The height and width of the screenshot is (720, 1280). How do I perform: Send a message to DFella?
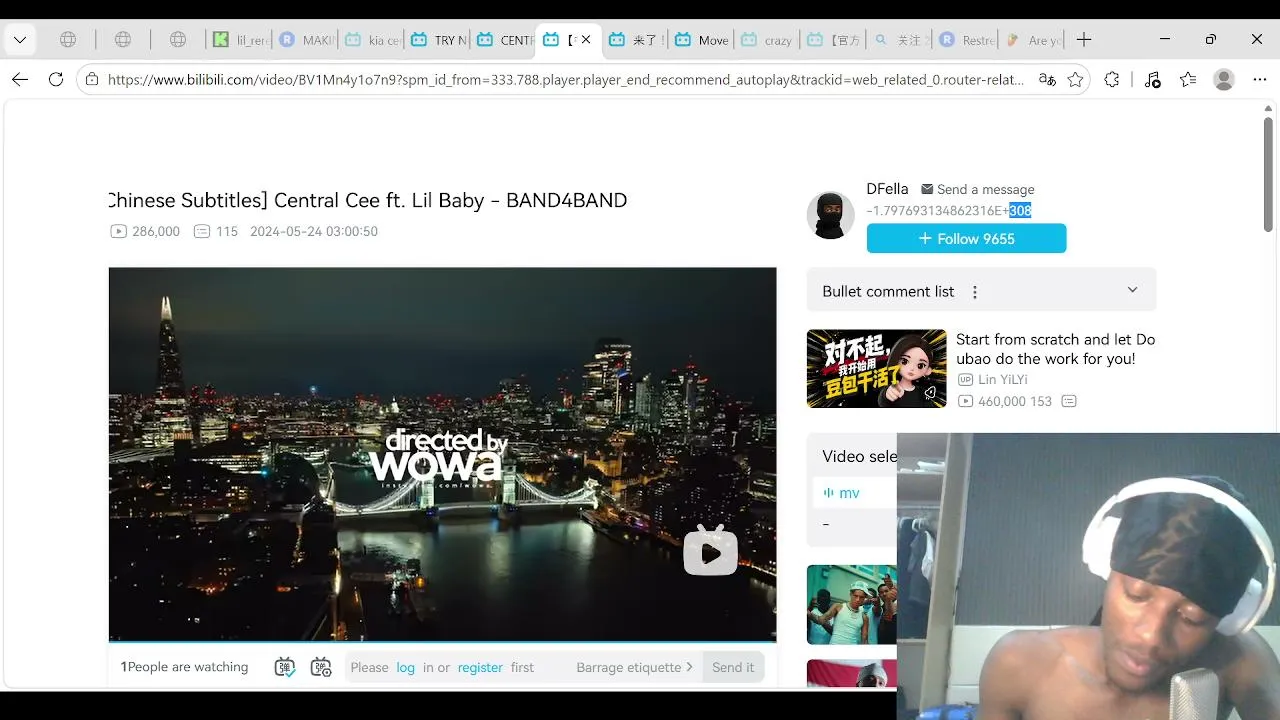pyautogui.click(x=978, y=189)
